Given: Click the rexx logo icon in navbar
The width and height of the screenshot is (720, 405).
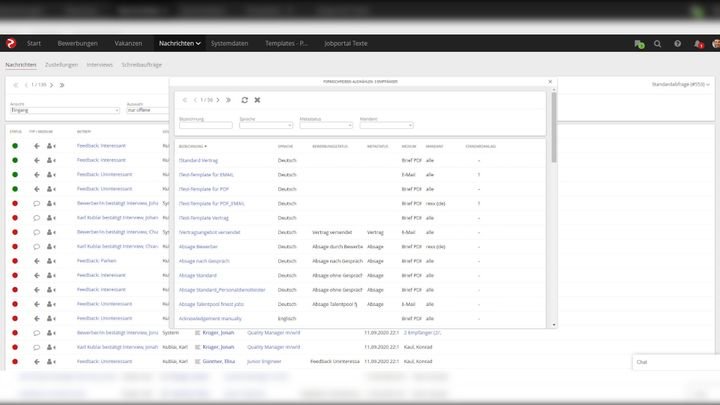Looking at the screenshot, I should pos(11,43).
